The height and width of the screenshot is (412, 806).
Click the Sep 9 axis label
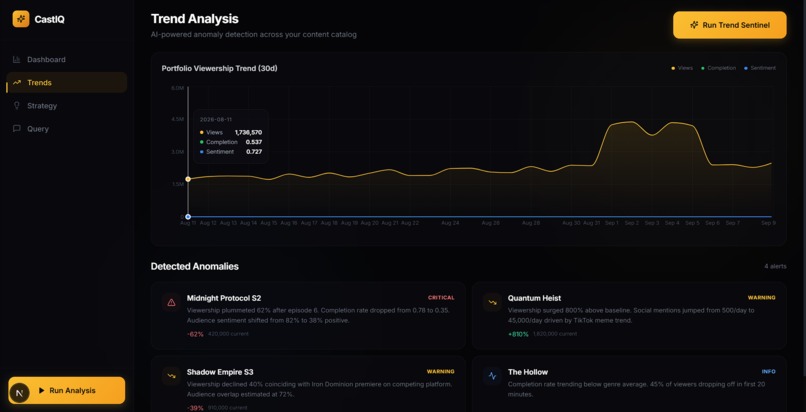pyautogui.click(x=768, y=223)
